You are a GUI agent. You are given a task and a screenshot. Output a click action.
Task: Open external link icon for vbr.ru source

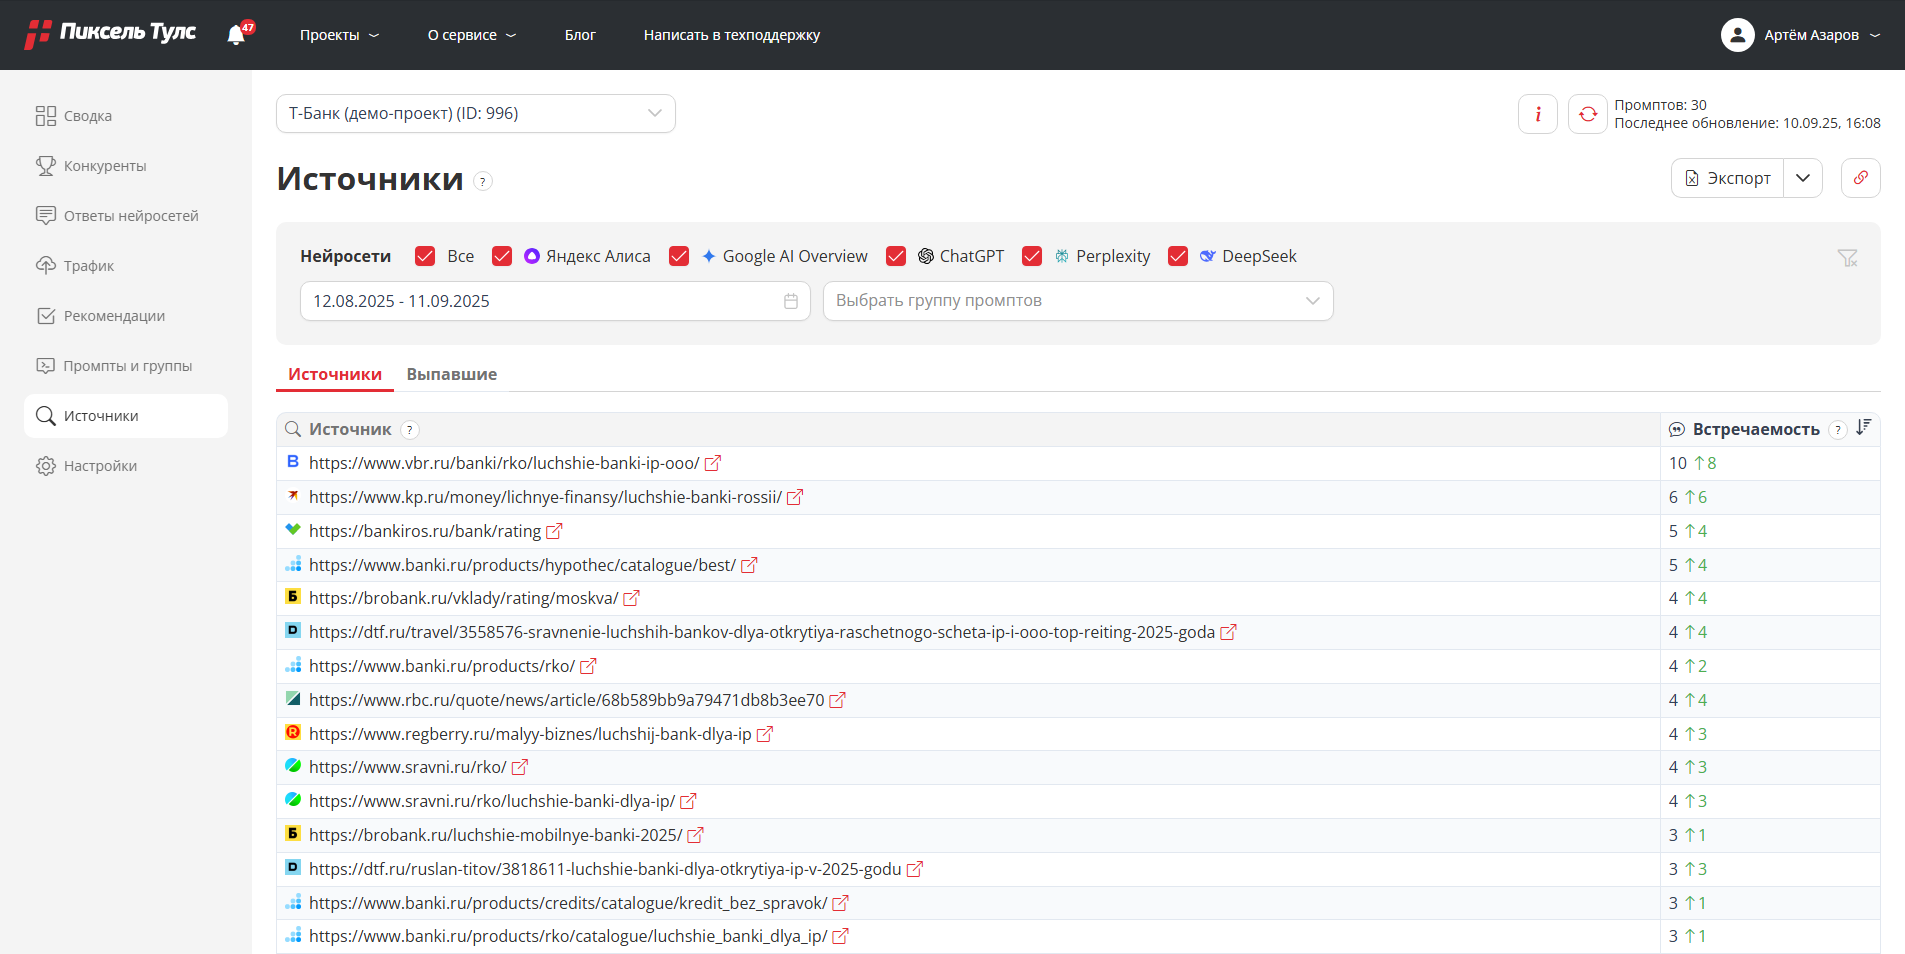pos(713,464)
